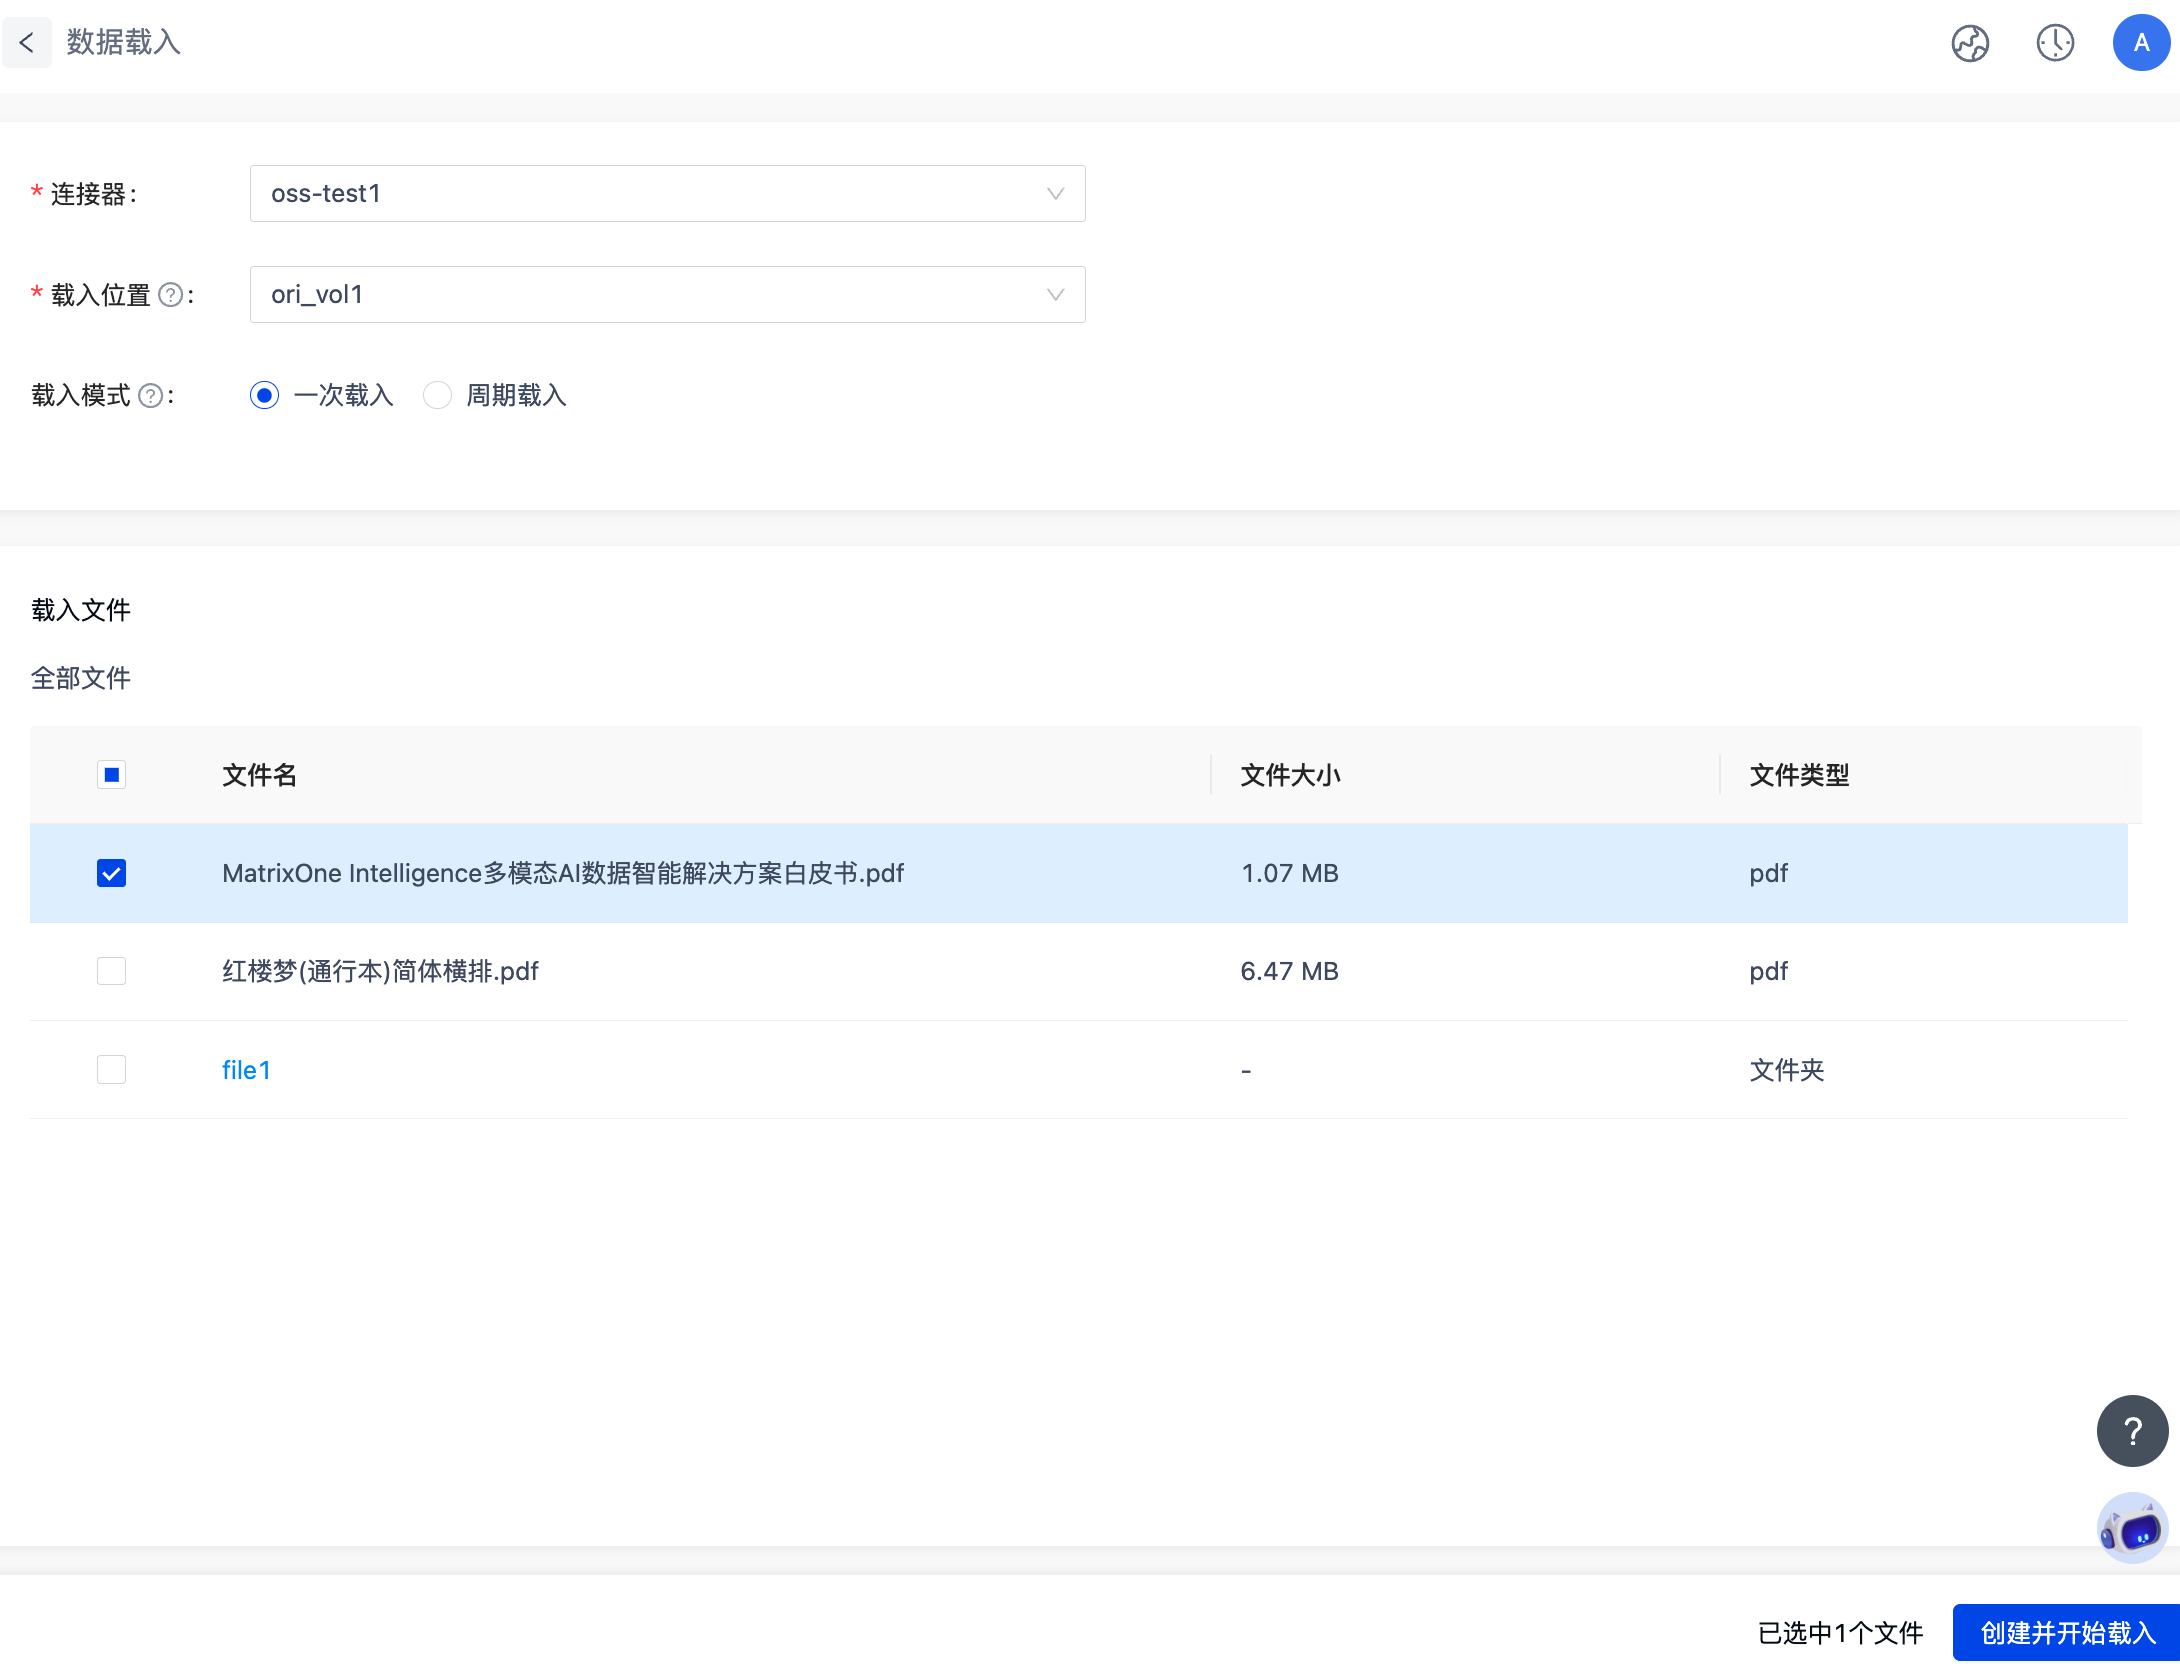Open the file1 folder link

[246, 1070]
